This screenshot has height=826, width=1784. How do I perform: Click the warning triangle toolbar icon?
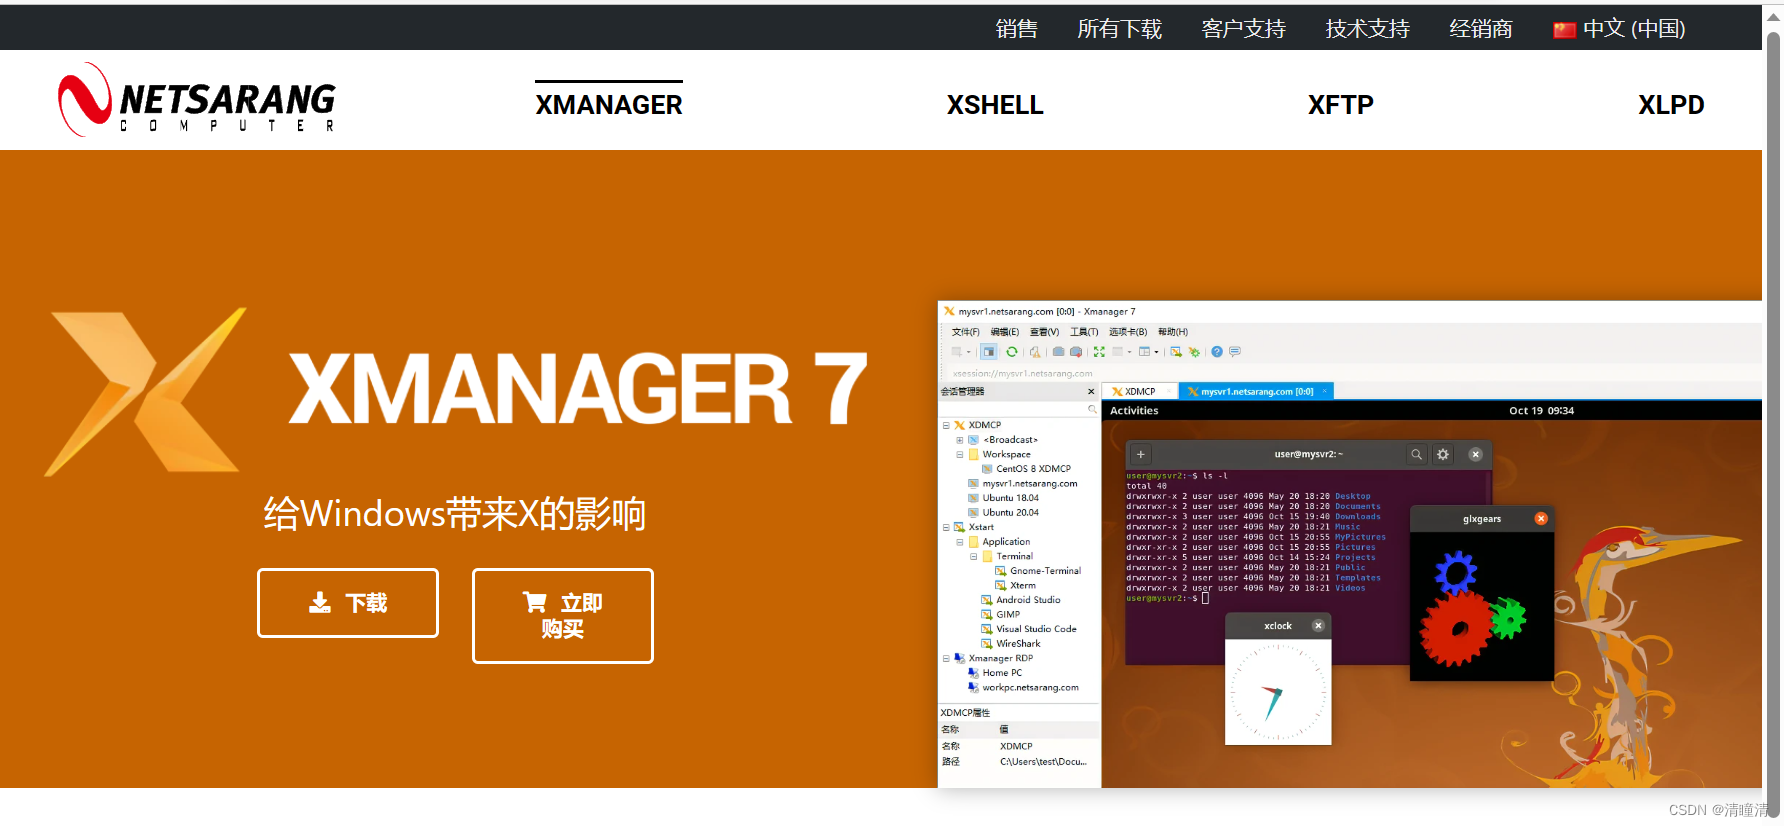coord(1035,352)
